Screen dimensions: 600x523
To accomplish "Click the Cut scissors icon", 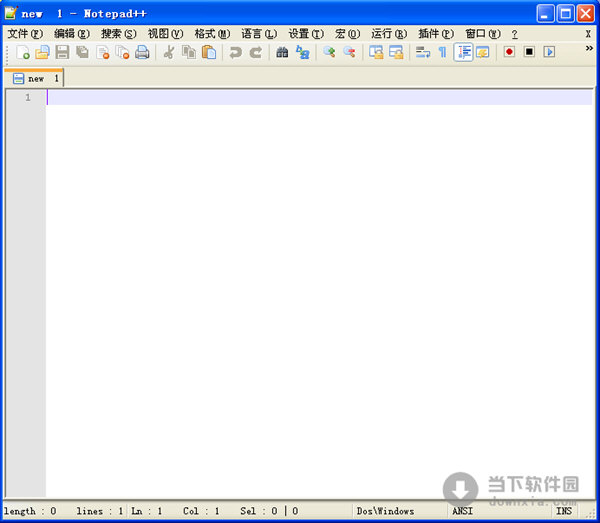I will pos(169,52).
